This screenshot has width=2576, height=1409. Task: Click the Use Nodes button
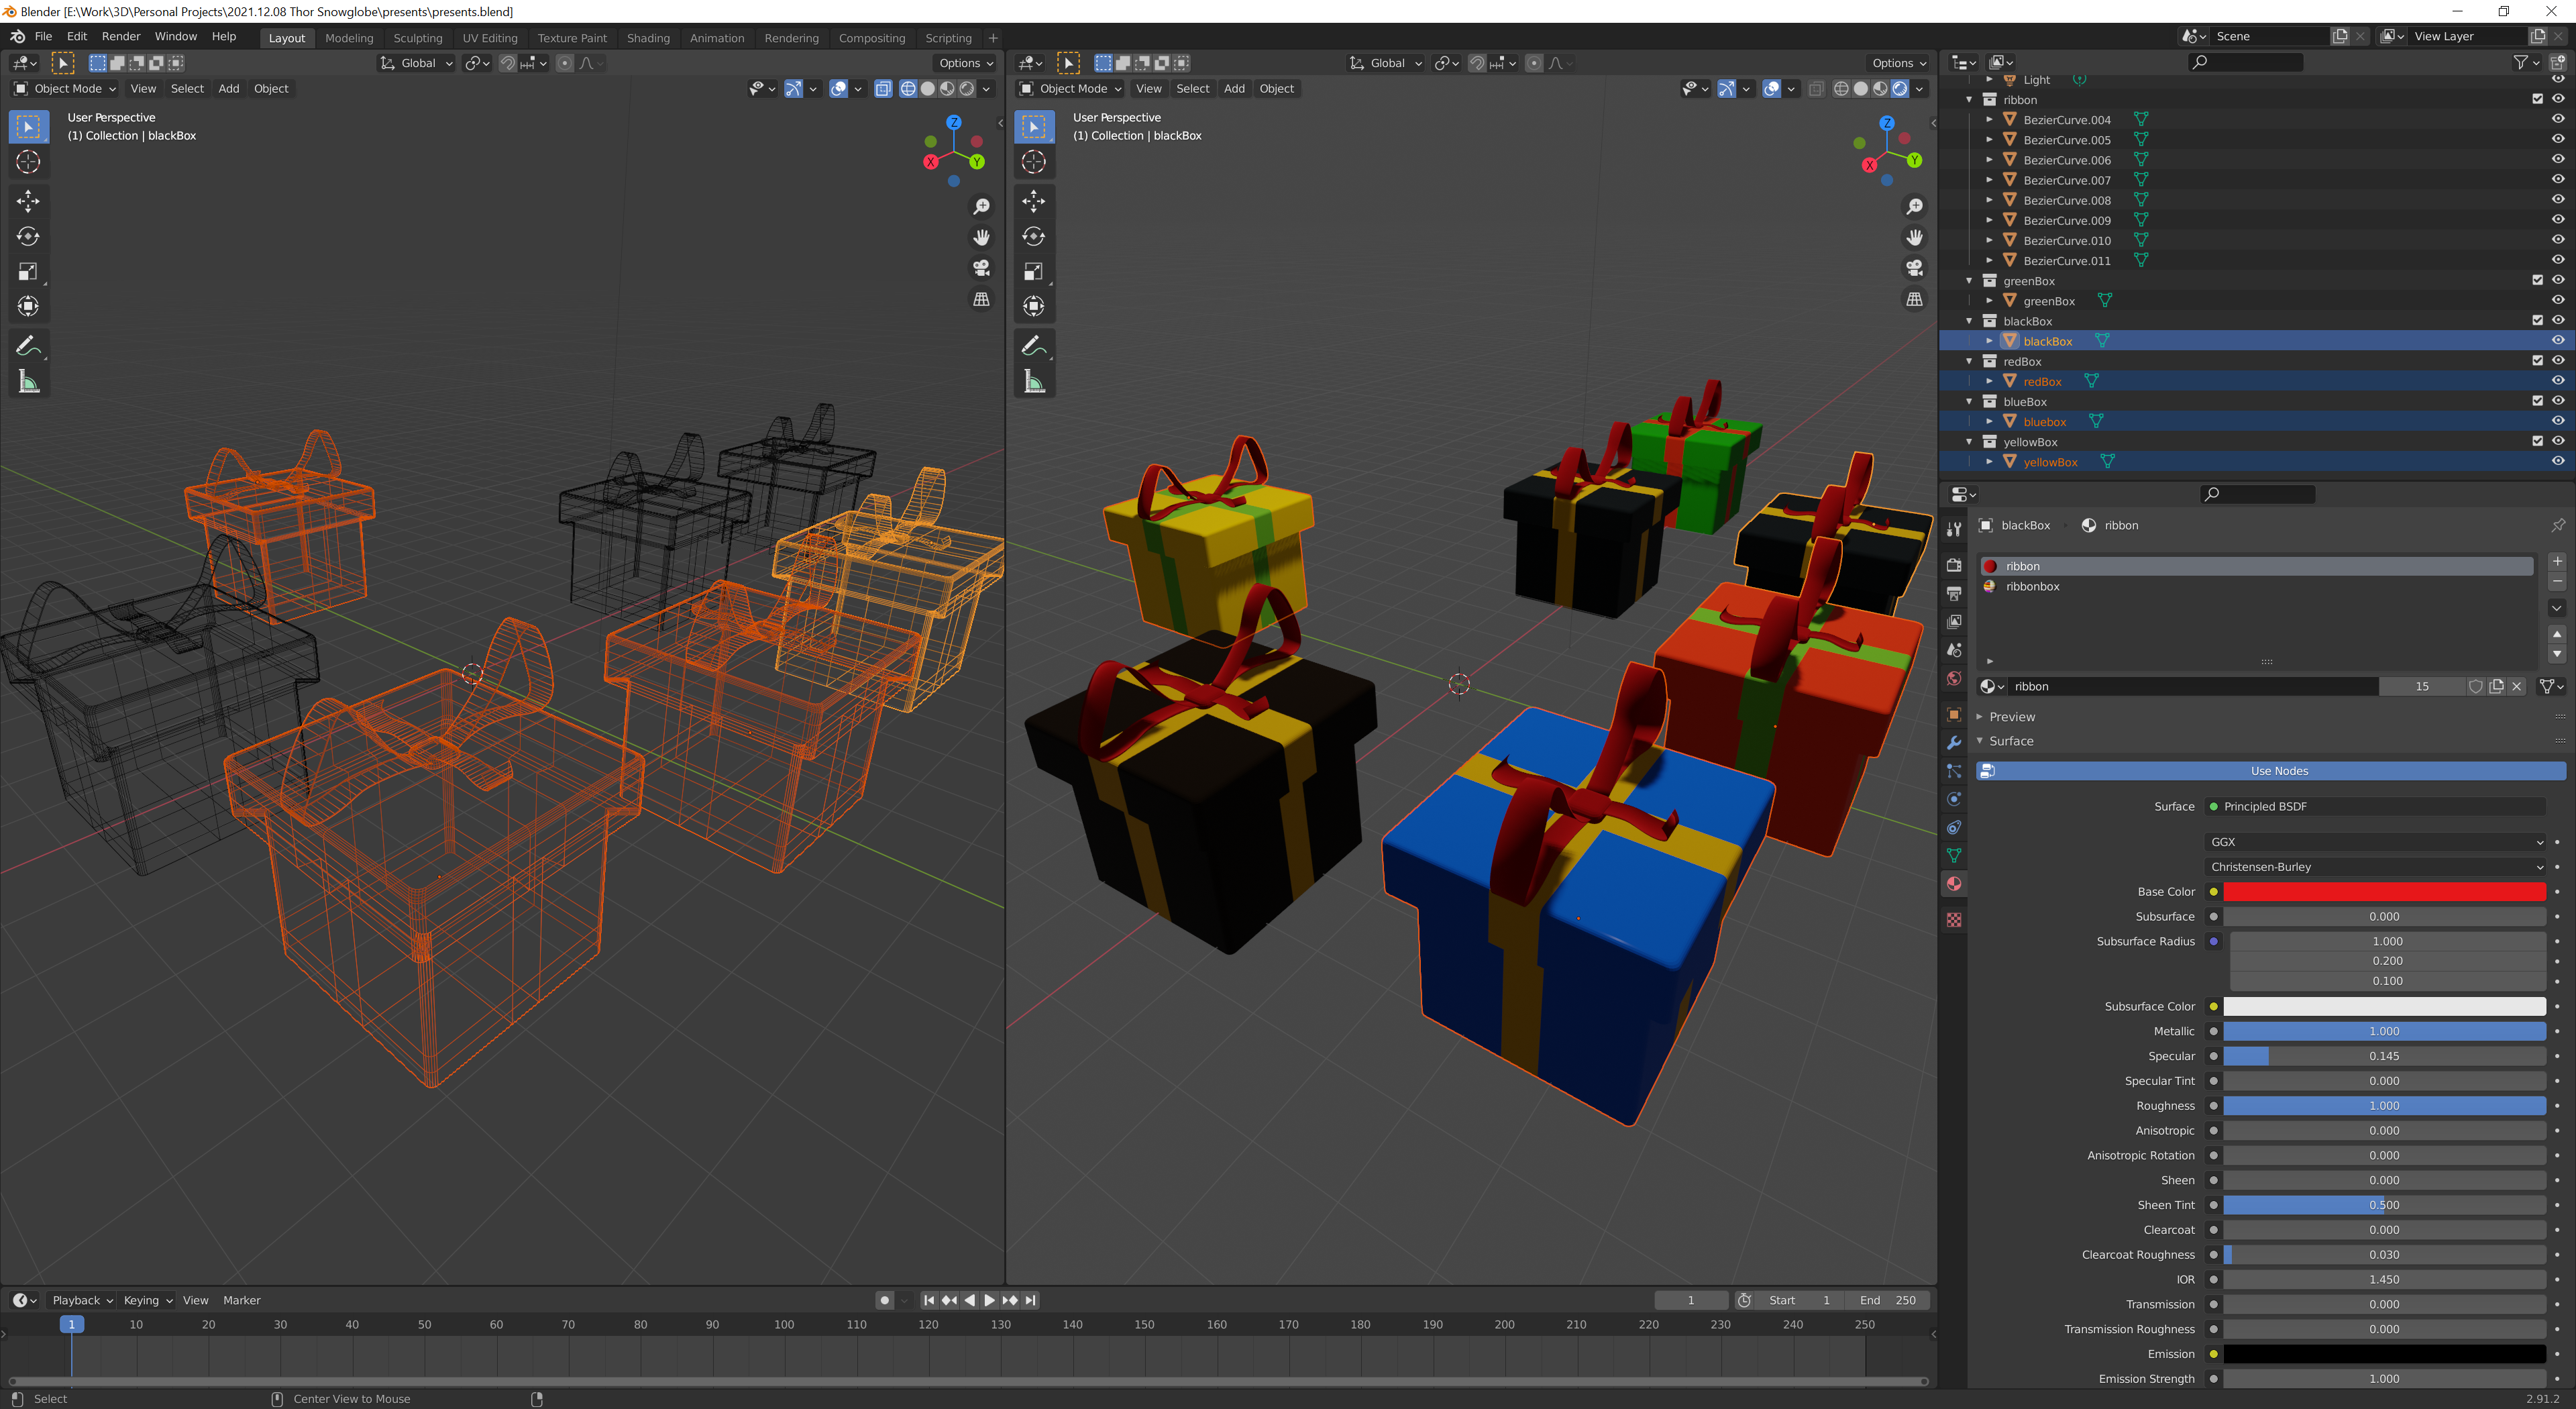2278,771
